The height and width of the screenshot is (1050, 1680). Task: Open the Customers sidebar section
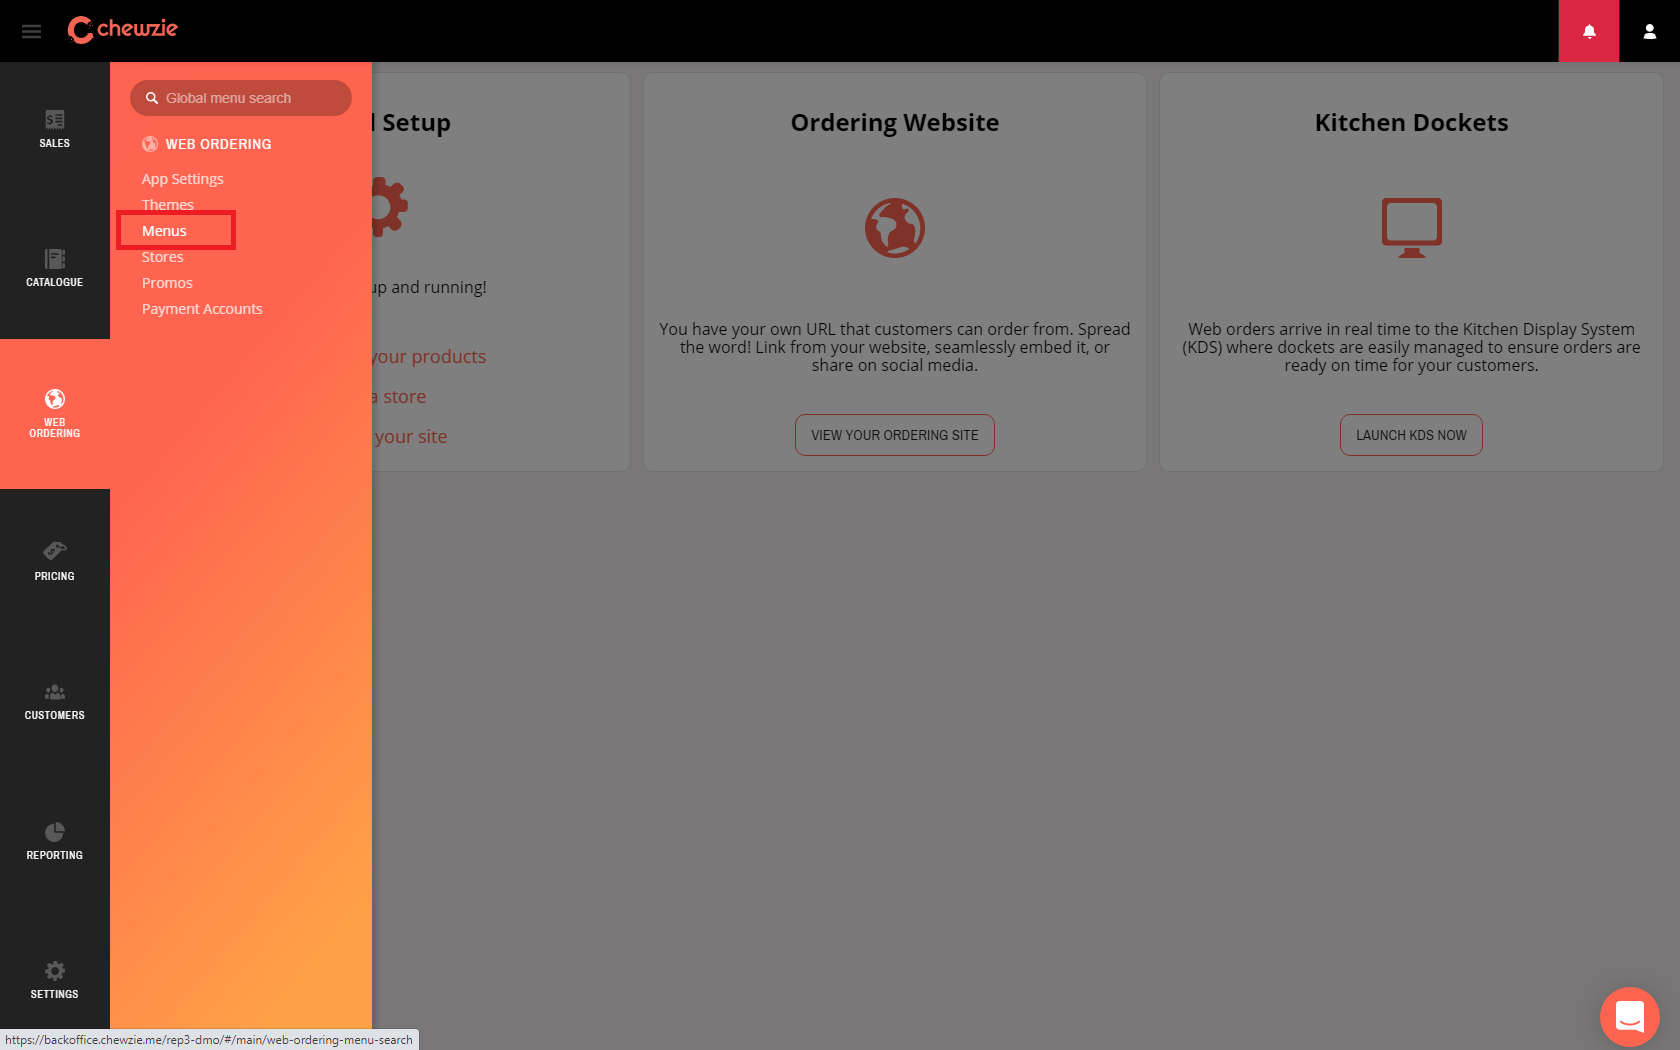(55, 701)
